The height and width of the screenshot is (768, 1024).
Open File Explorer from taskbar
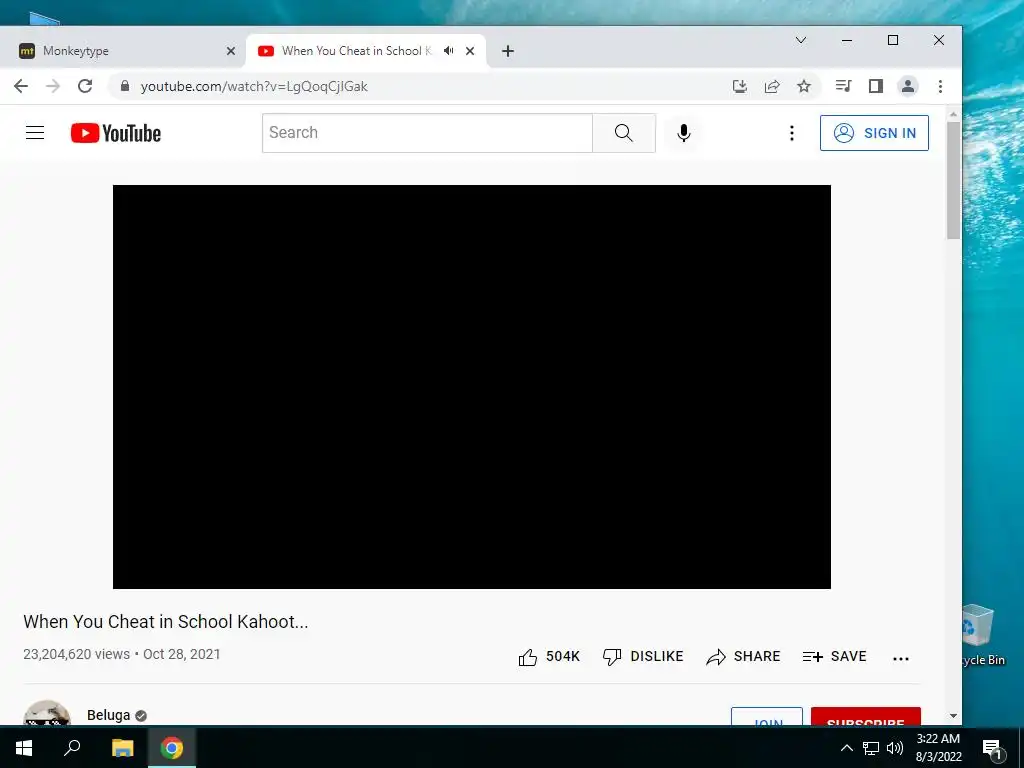tap(122, 748)
